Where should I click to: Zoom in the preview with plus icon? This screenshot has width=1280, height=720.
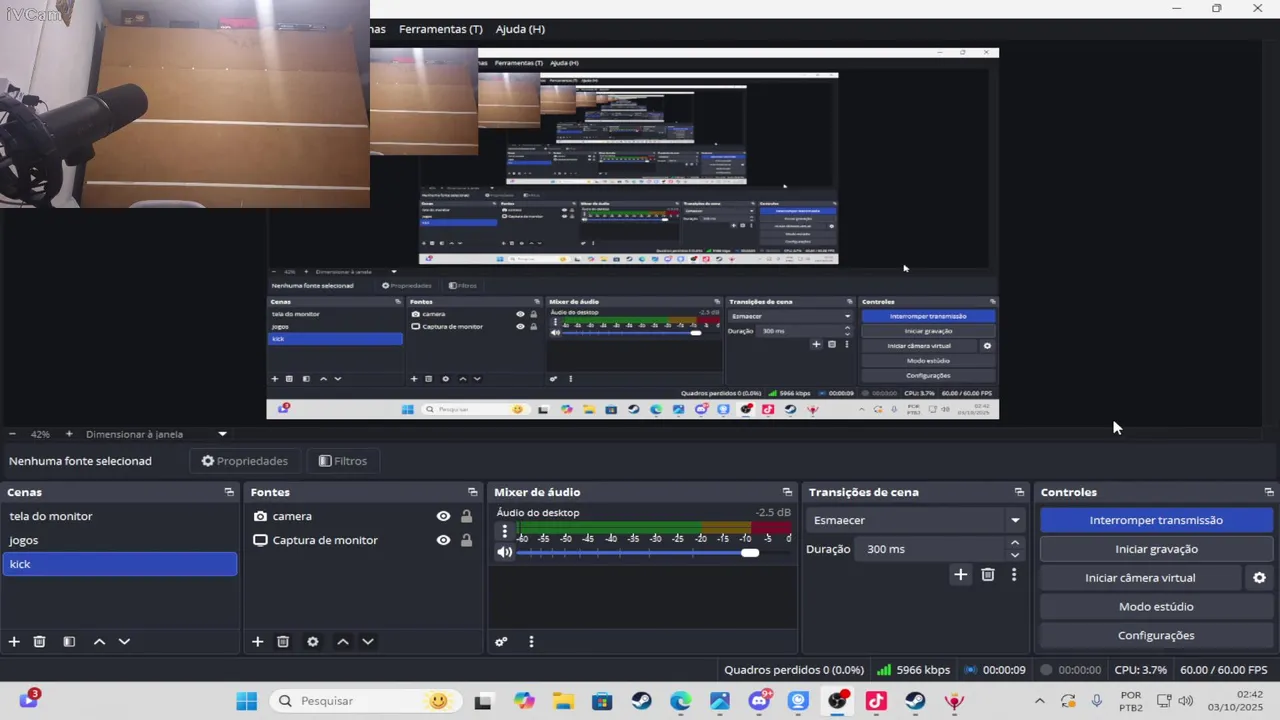tap(69, 434)
